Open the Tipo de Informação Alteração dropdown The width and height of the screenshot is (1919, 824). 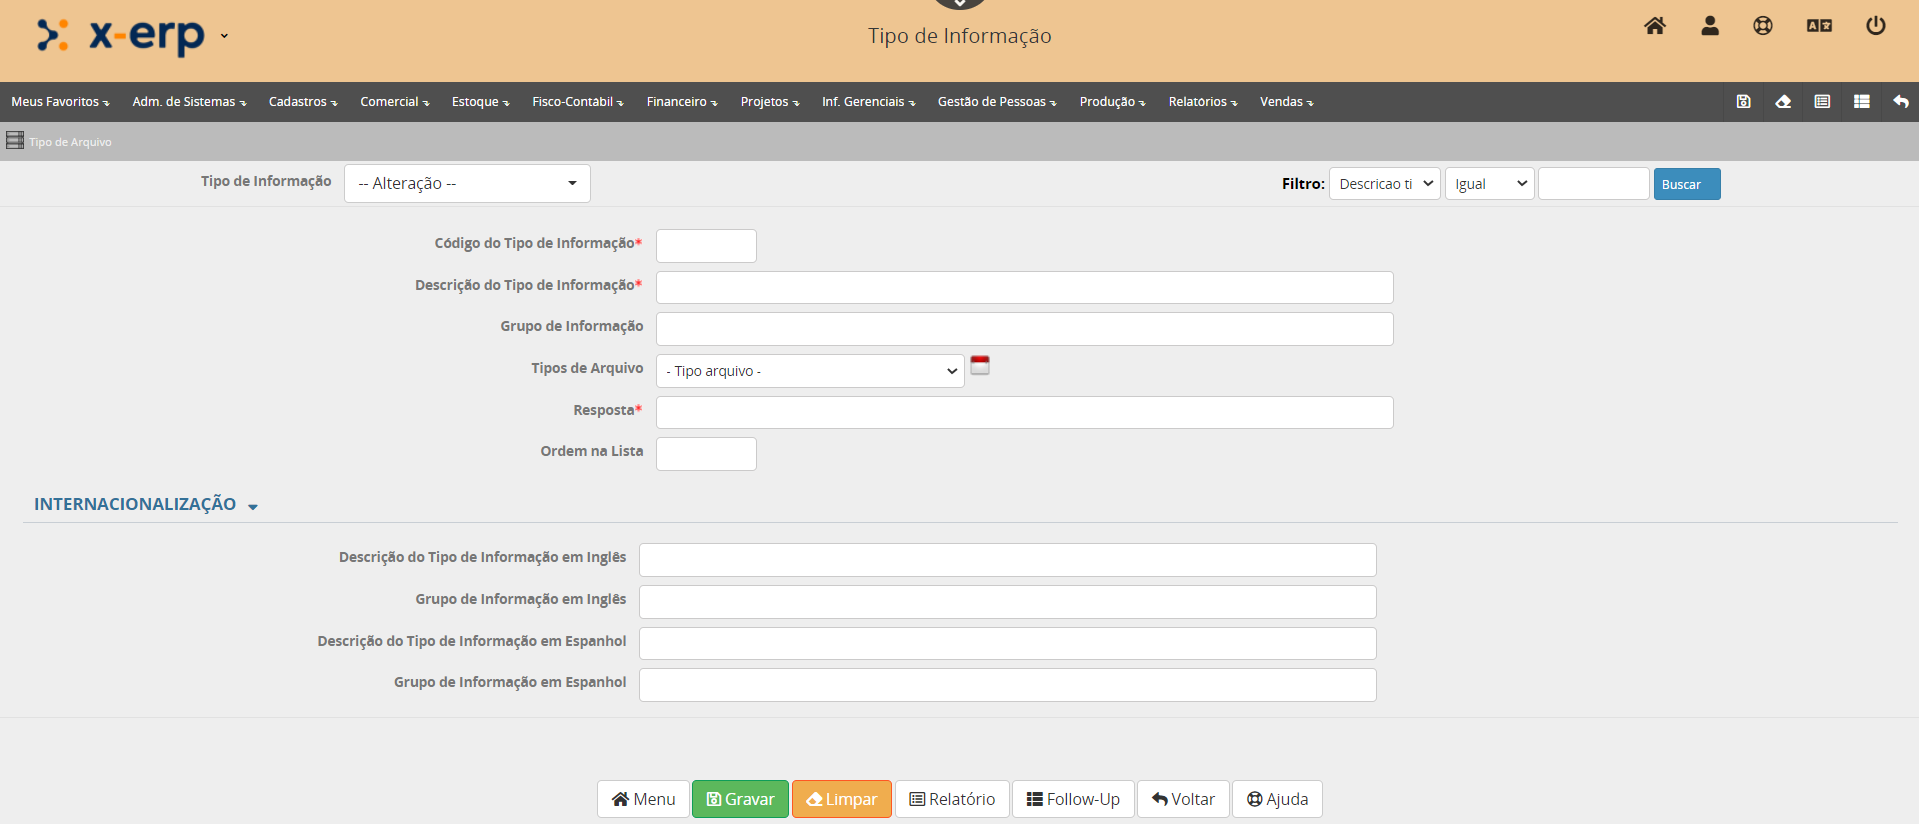[467, 184]
